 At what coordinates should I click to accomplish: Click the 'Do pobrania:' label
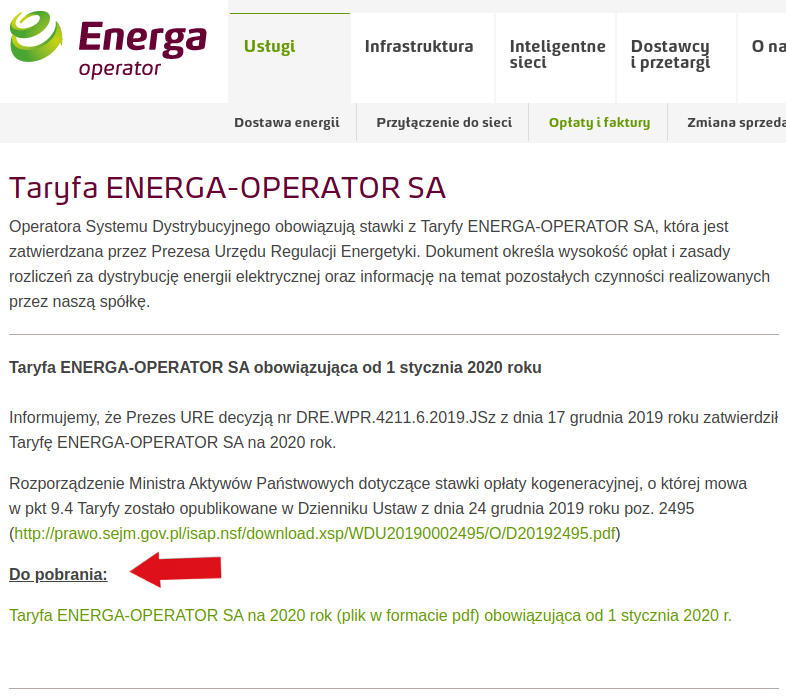tap(58, 575)
